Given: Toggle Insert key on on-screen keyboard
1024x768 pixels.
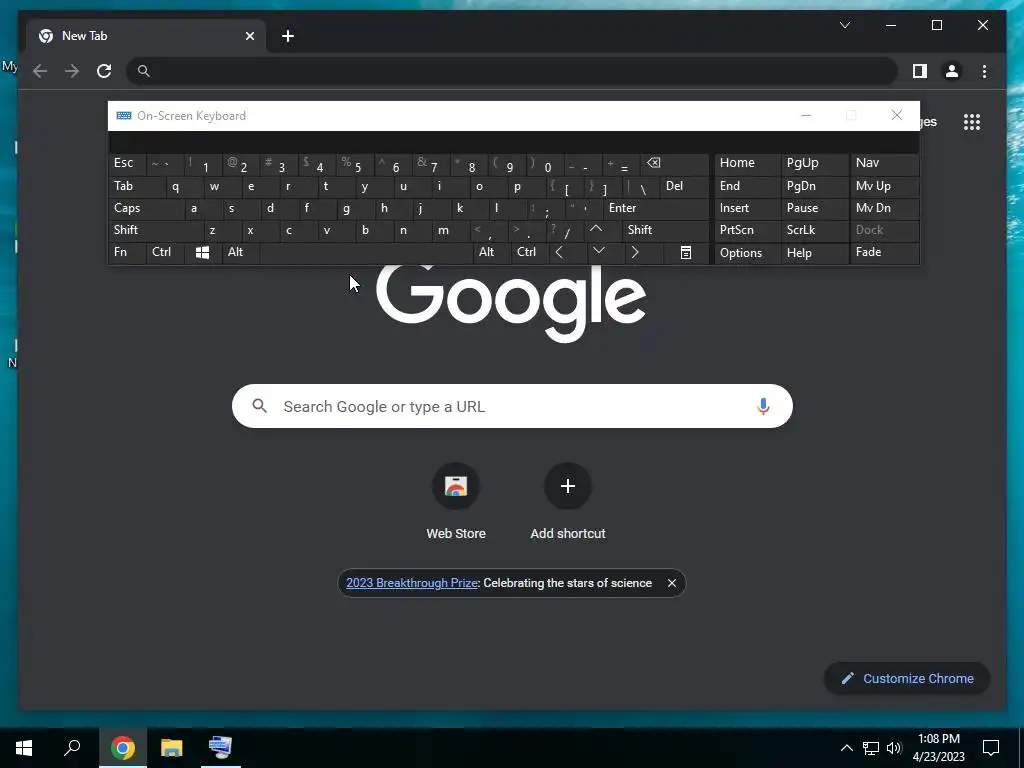Looking at the screenshot, I should pyautogui.click(x=747, y=208).
